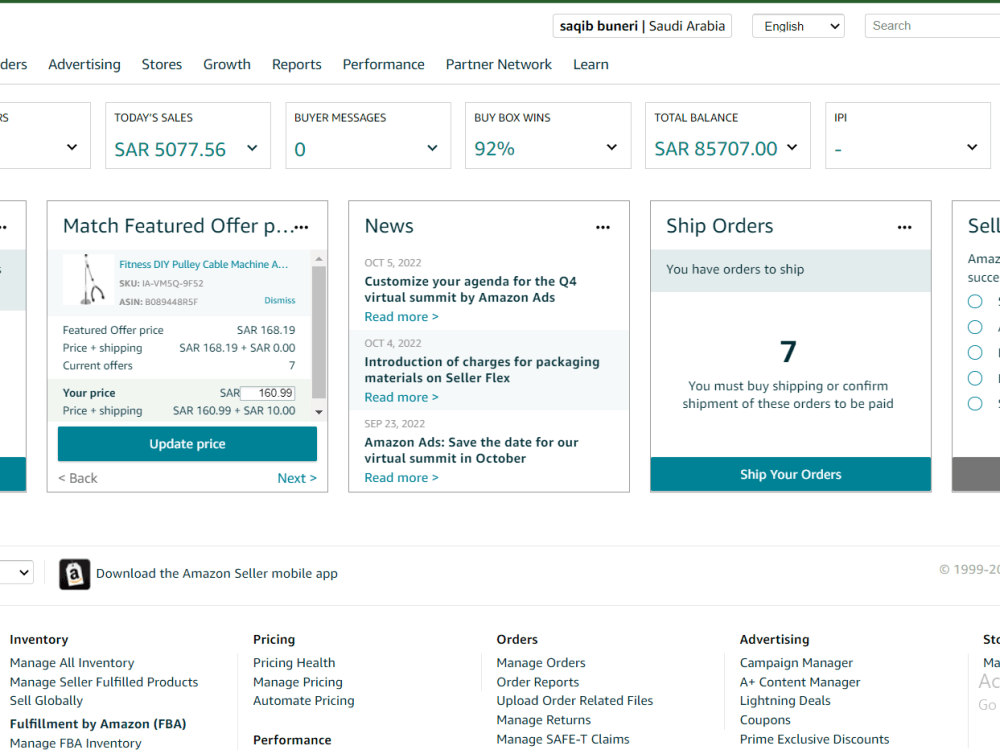Click the Featured Offer card scrollbar thumb
The height and width of the screenshot is (750, 1000).
pos(319,332)
